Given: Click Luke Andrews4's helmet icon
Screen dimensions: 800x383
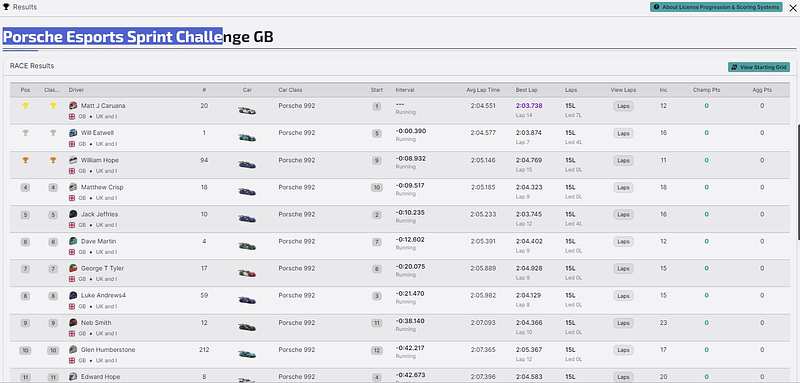Looking at the screenshot, I should click(73, 295).
